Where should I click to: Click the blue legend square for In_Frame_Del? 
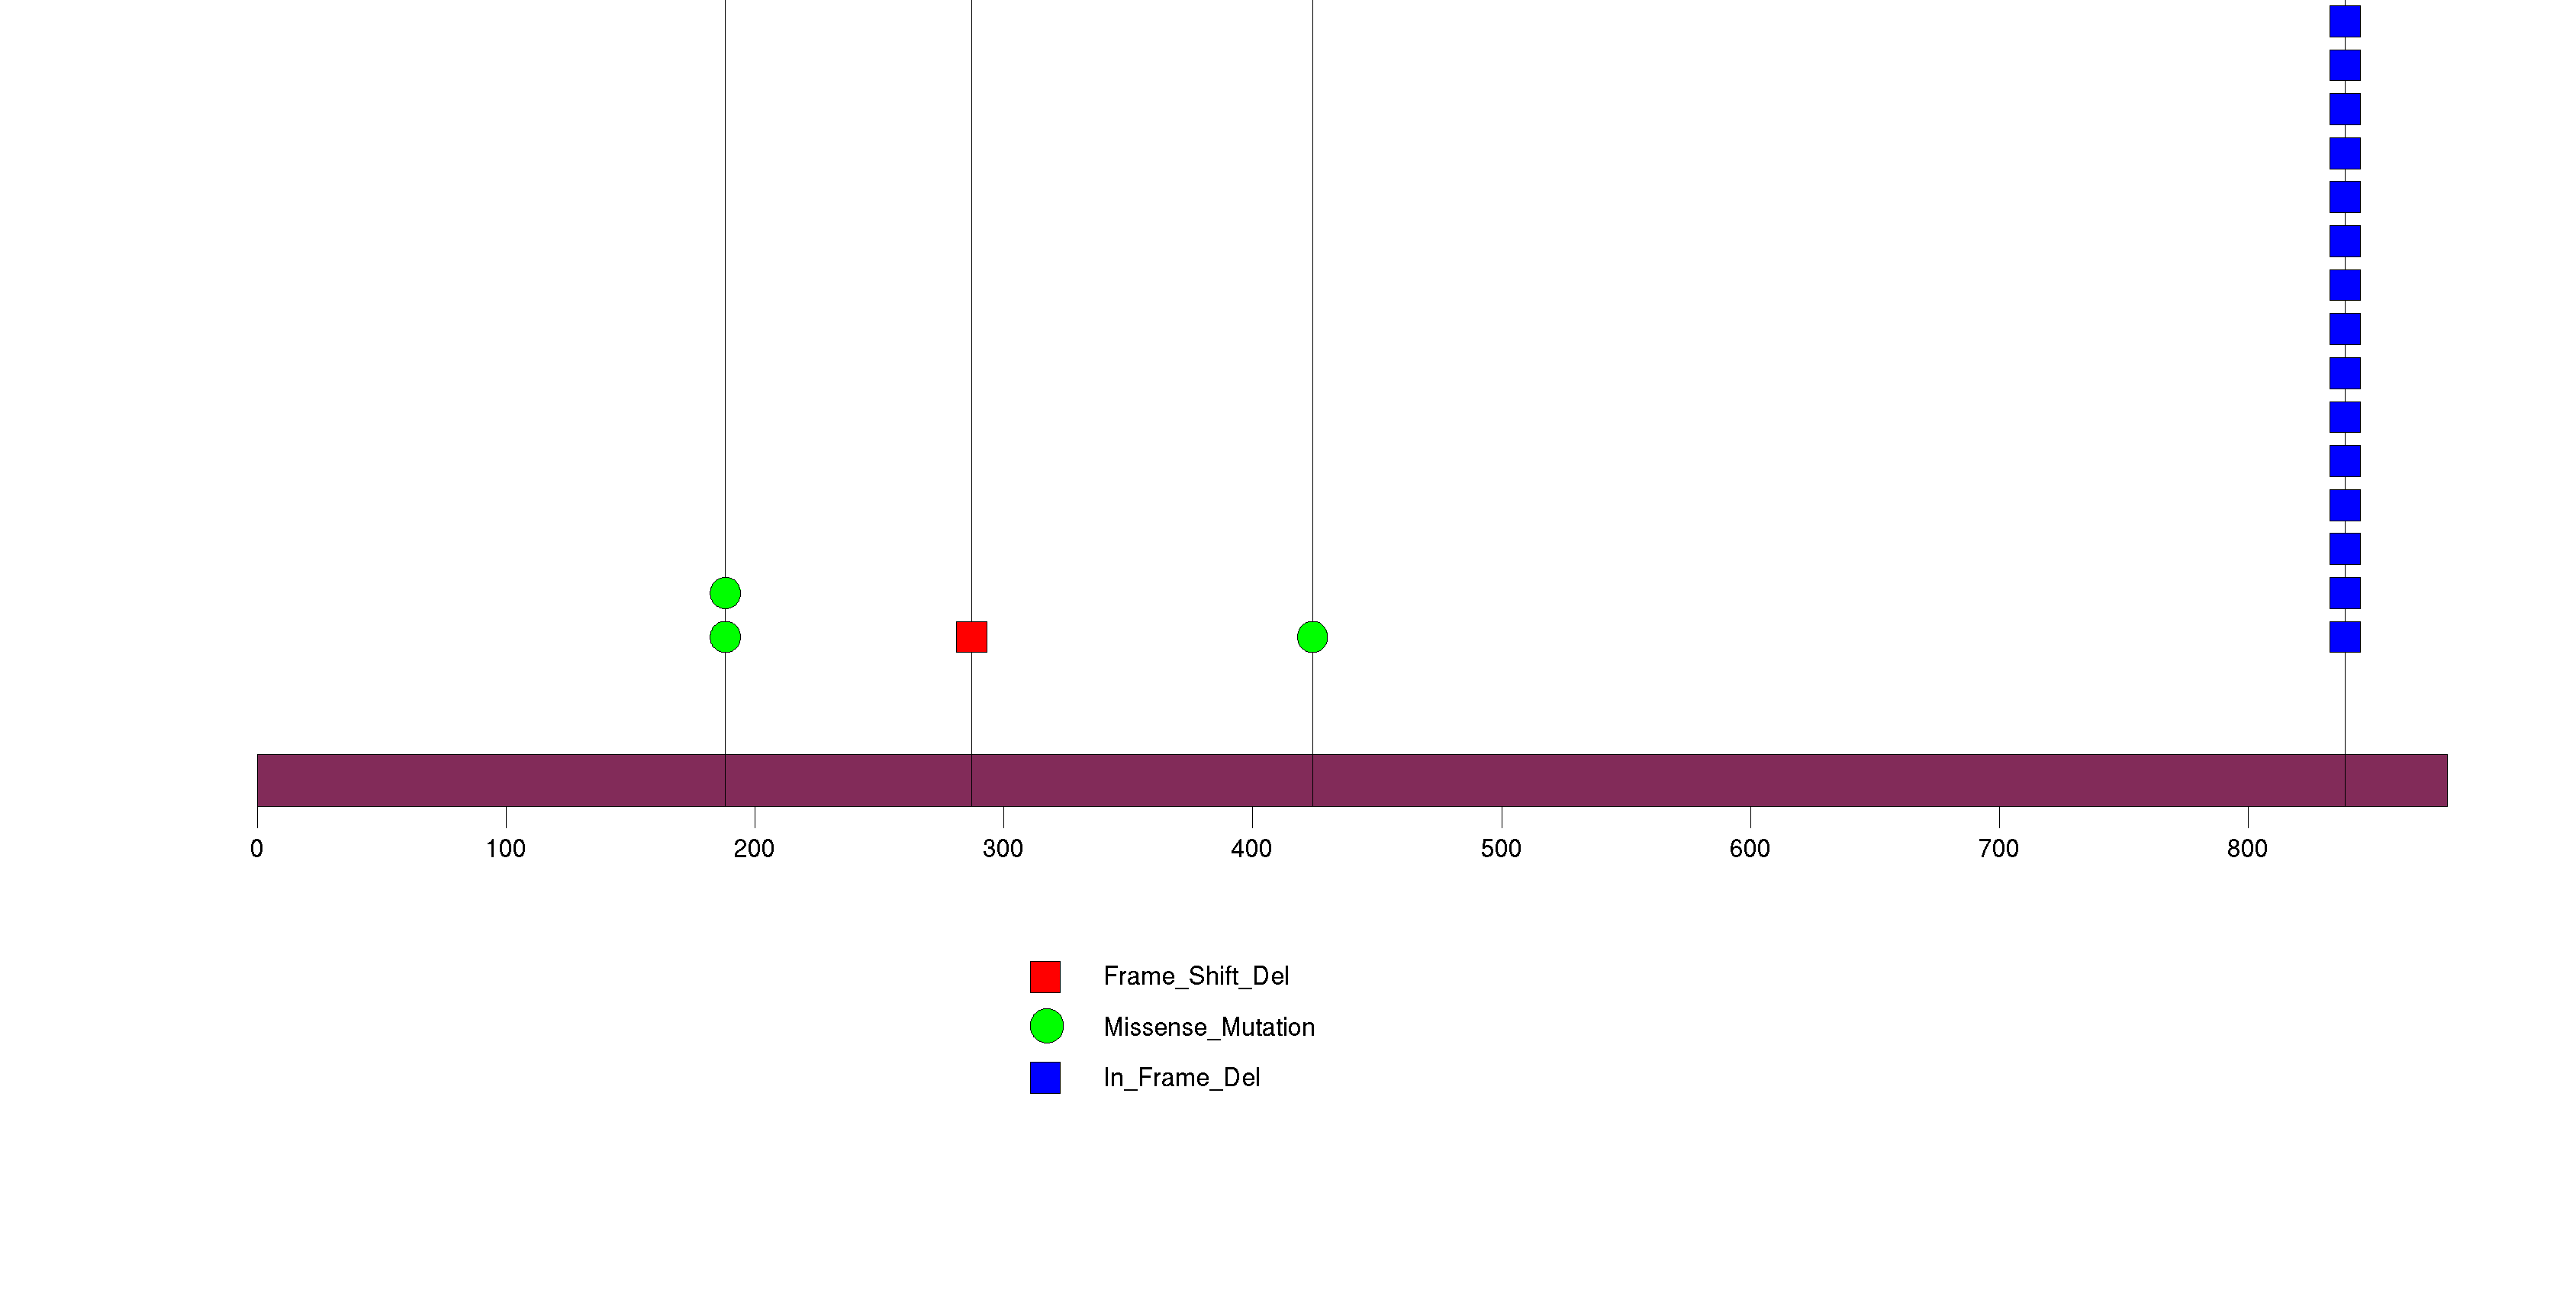tap(1045, 1077)
